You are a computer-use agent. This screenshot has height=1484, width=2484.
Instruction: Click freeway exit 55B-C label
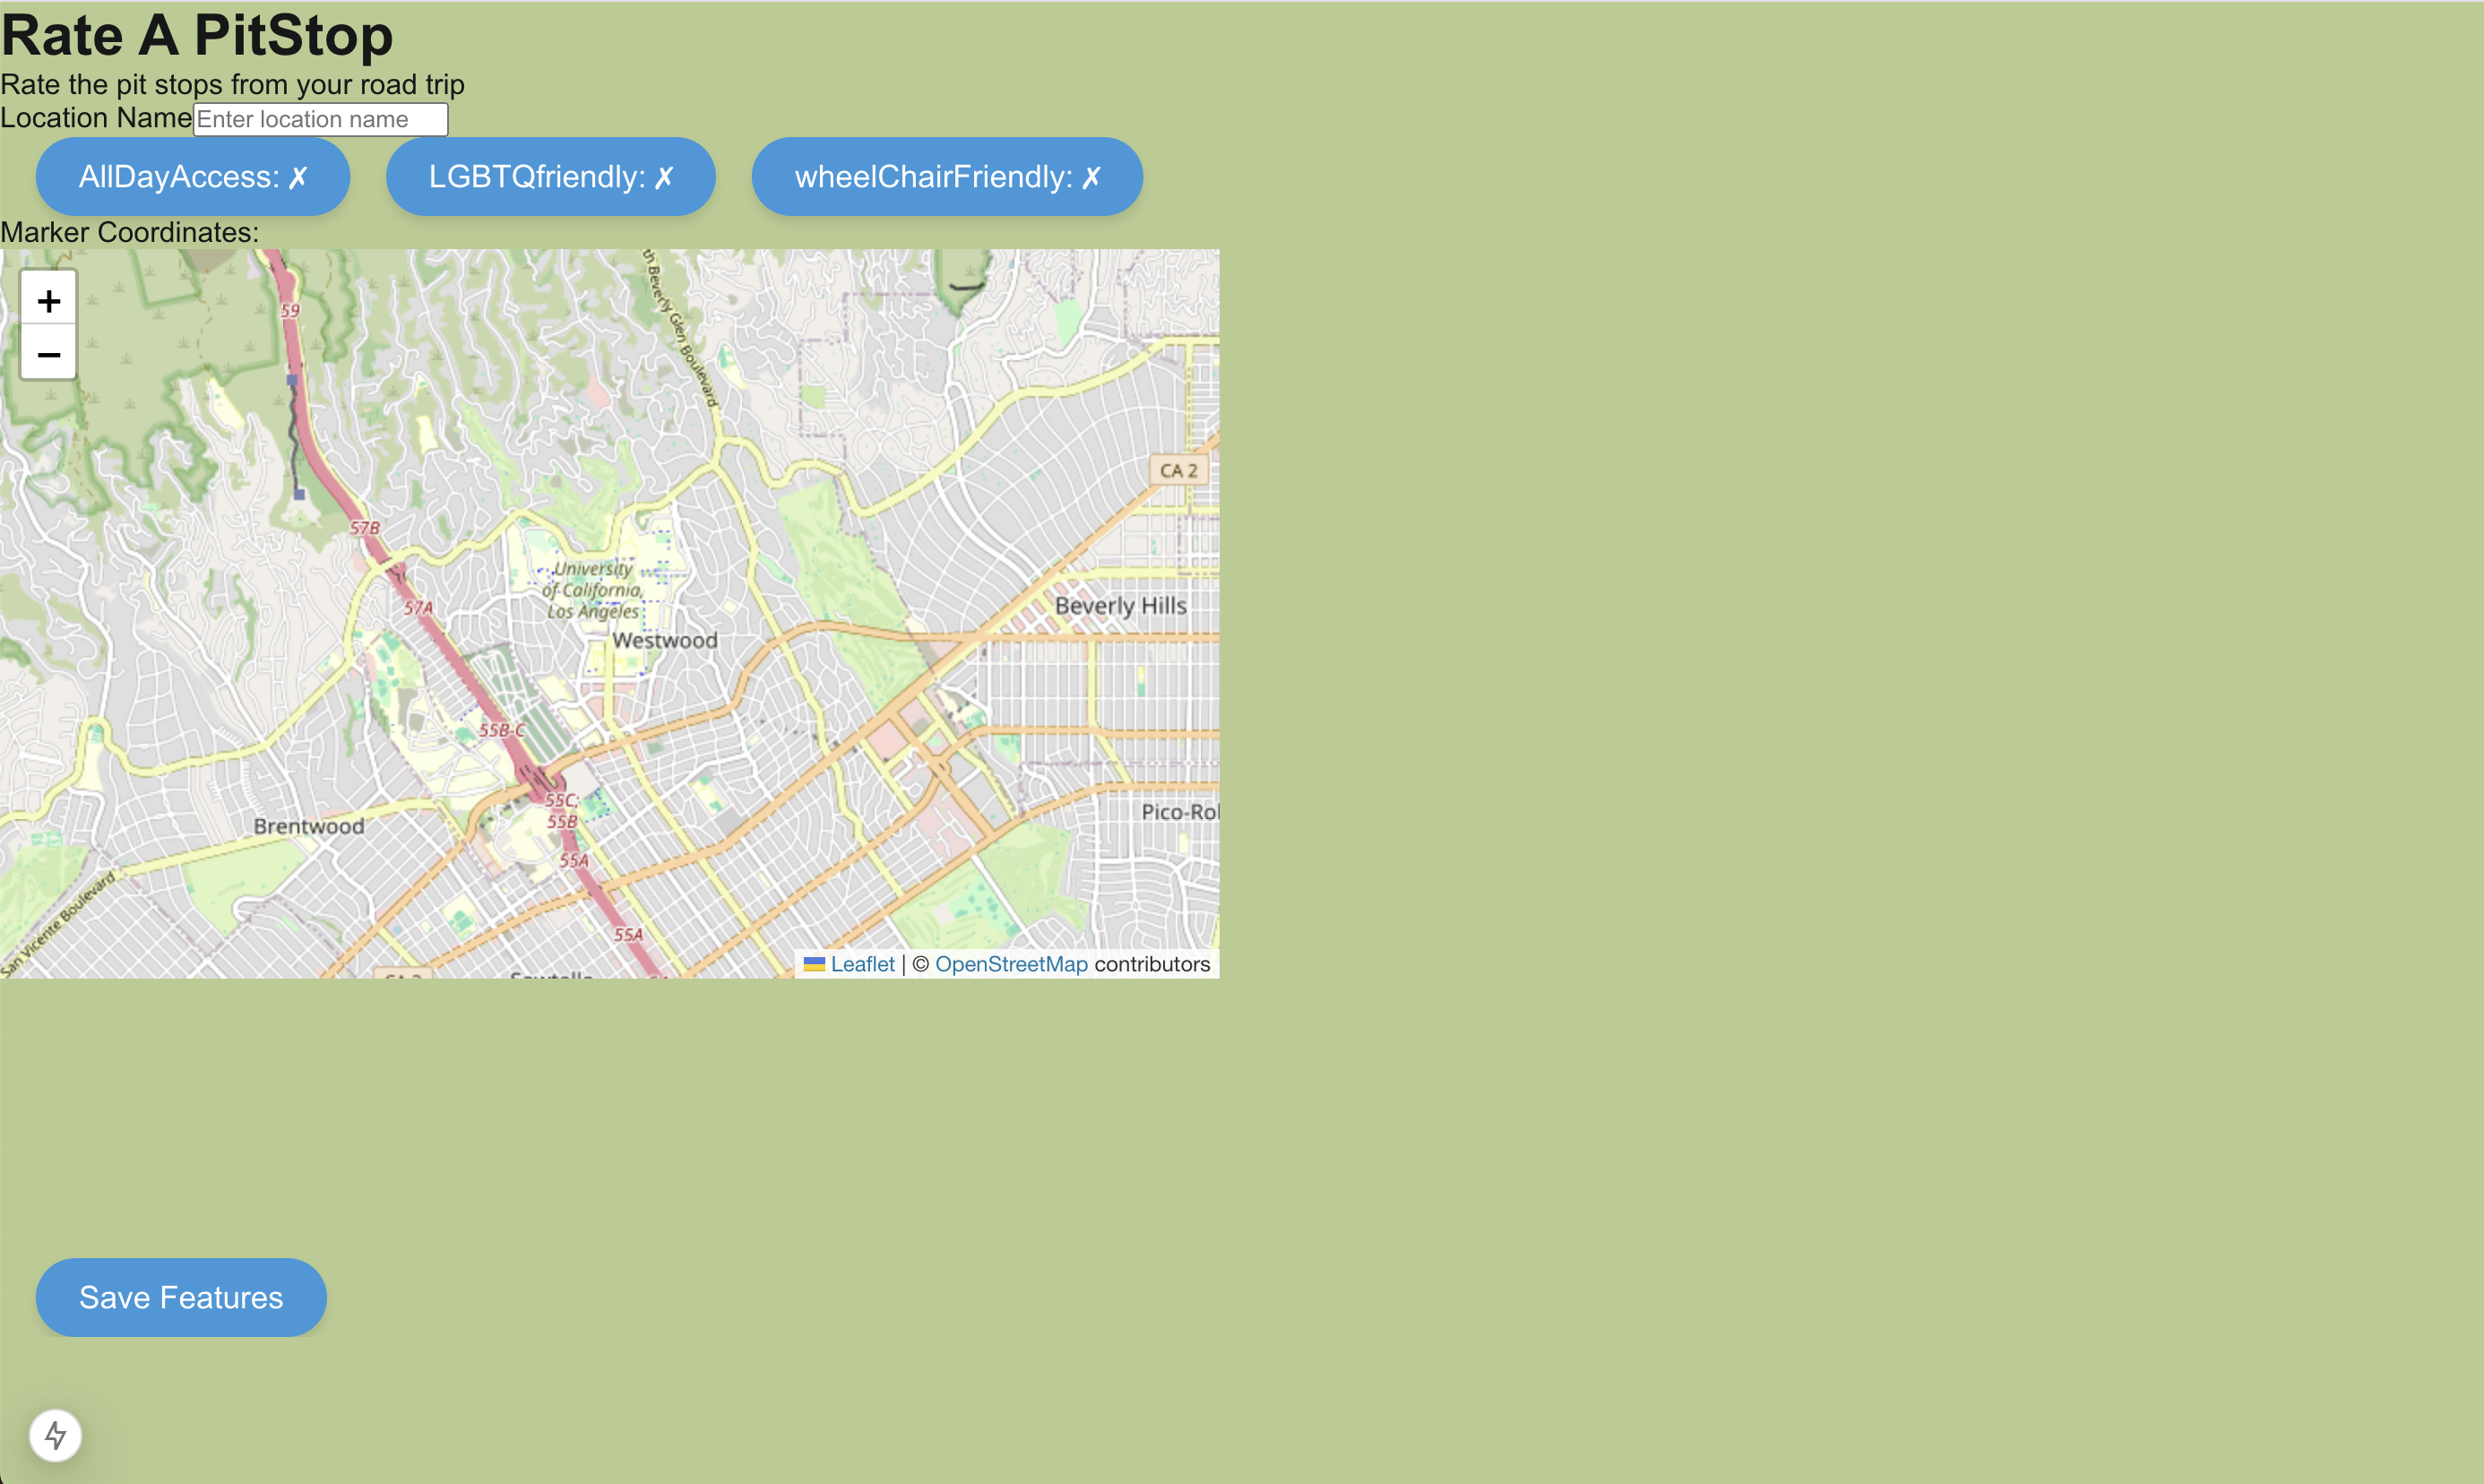coord(501,730)
